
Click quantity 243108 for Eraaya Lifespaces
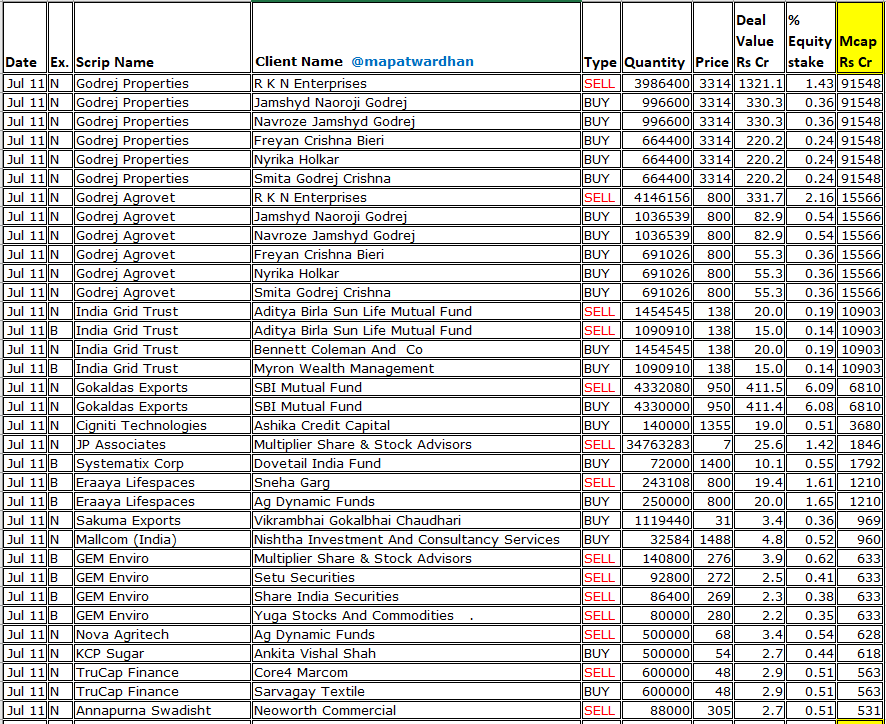tap(657, 483)
